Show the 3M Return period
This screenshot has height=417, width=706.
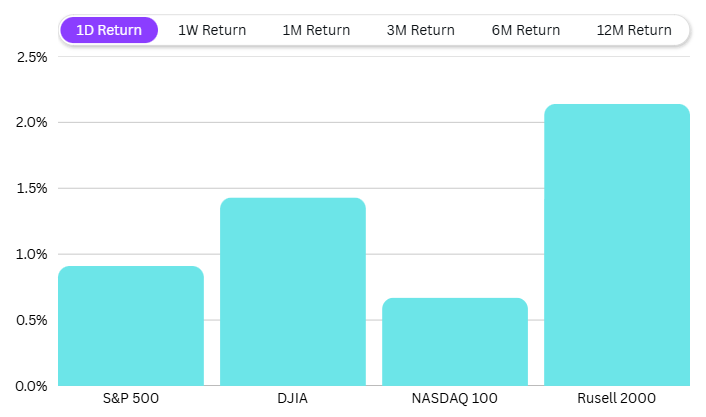421,30
